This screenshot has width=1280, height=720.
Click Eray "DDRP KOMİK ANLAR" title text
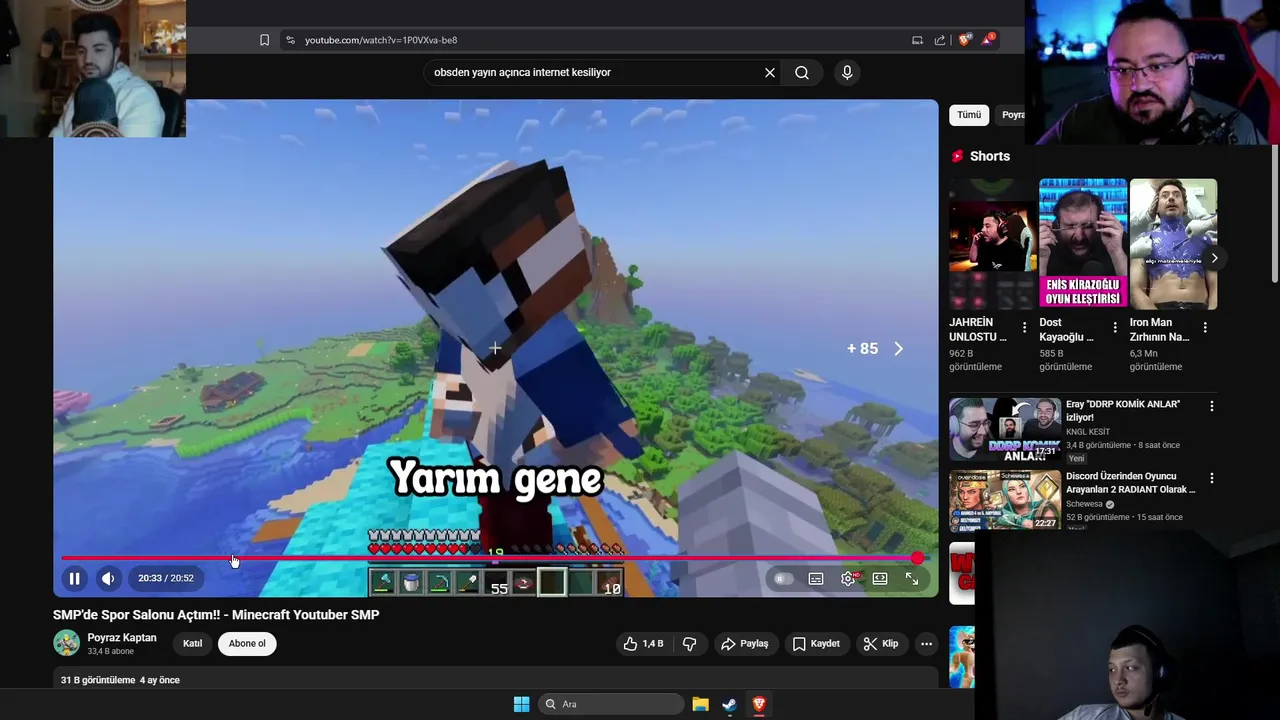(1123, 410)
